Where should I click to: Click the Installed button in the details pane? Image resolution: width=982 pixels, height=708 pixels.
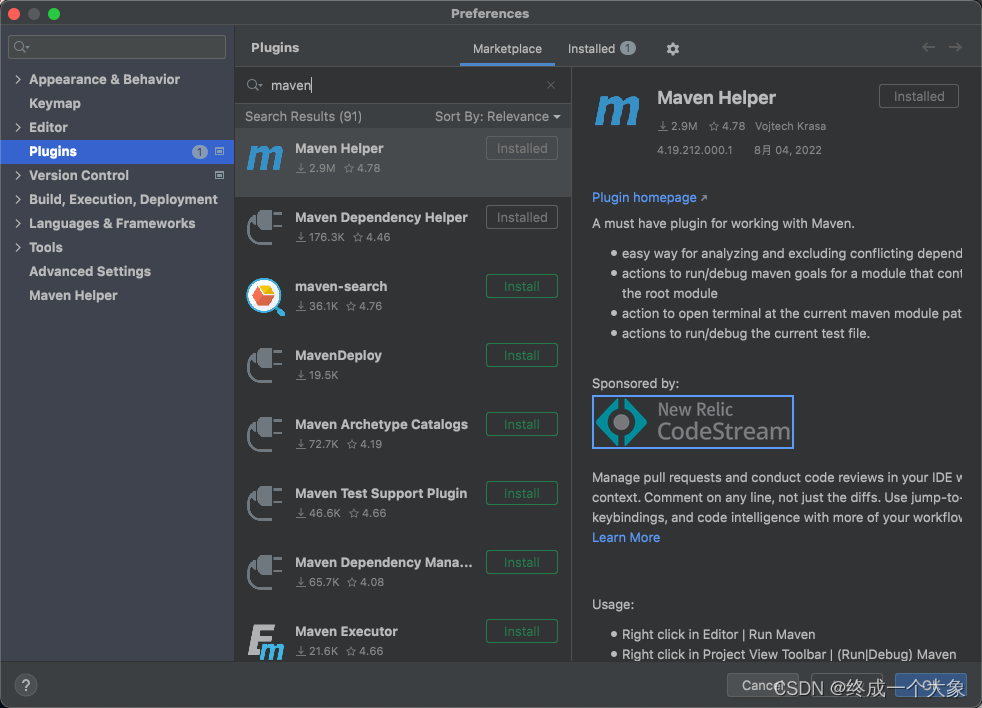click(919, 96)
